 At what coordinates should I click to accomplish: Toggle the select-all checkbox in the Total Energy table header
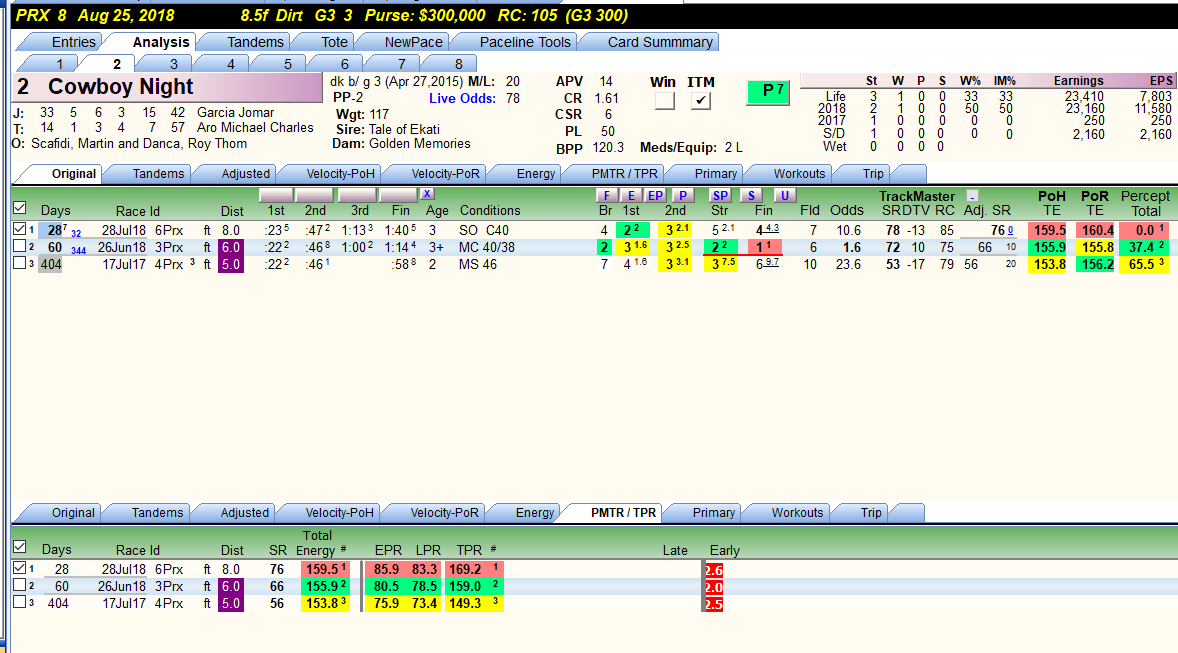(x=20, y=547)
